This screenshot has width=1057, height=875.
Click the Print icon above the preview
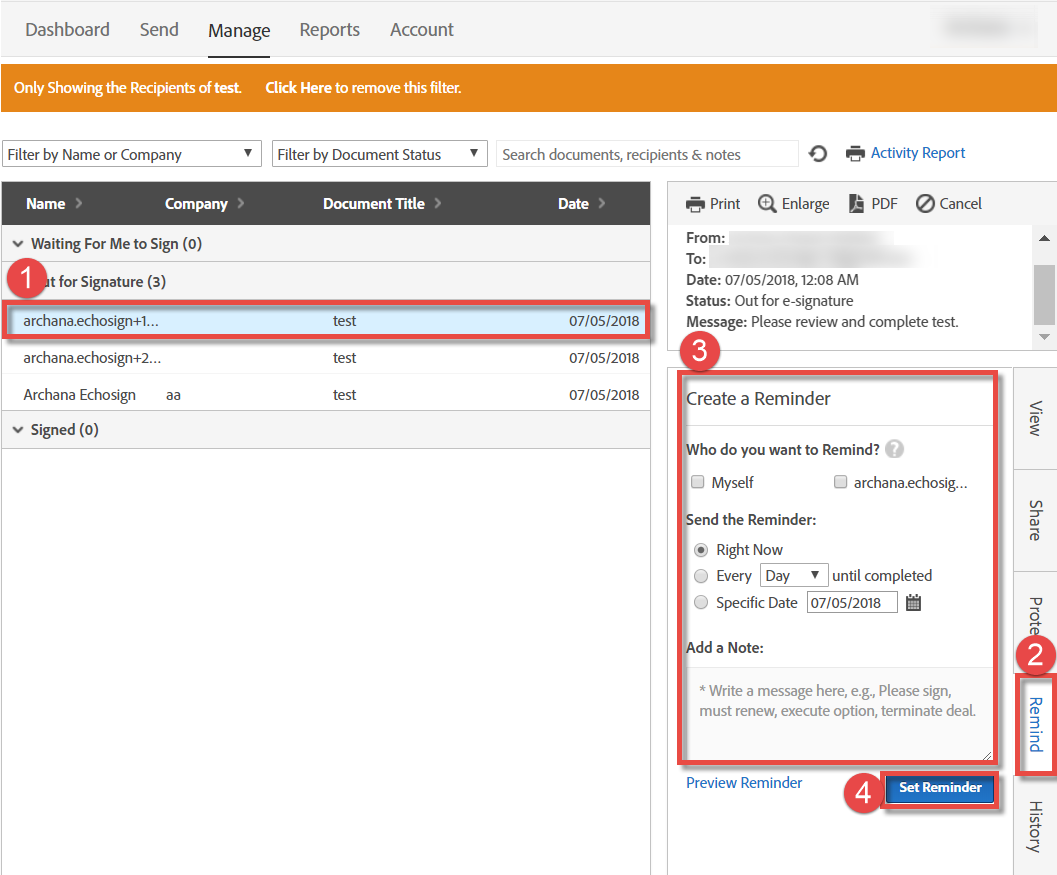click(693, 203)
